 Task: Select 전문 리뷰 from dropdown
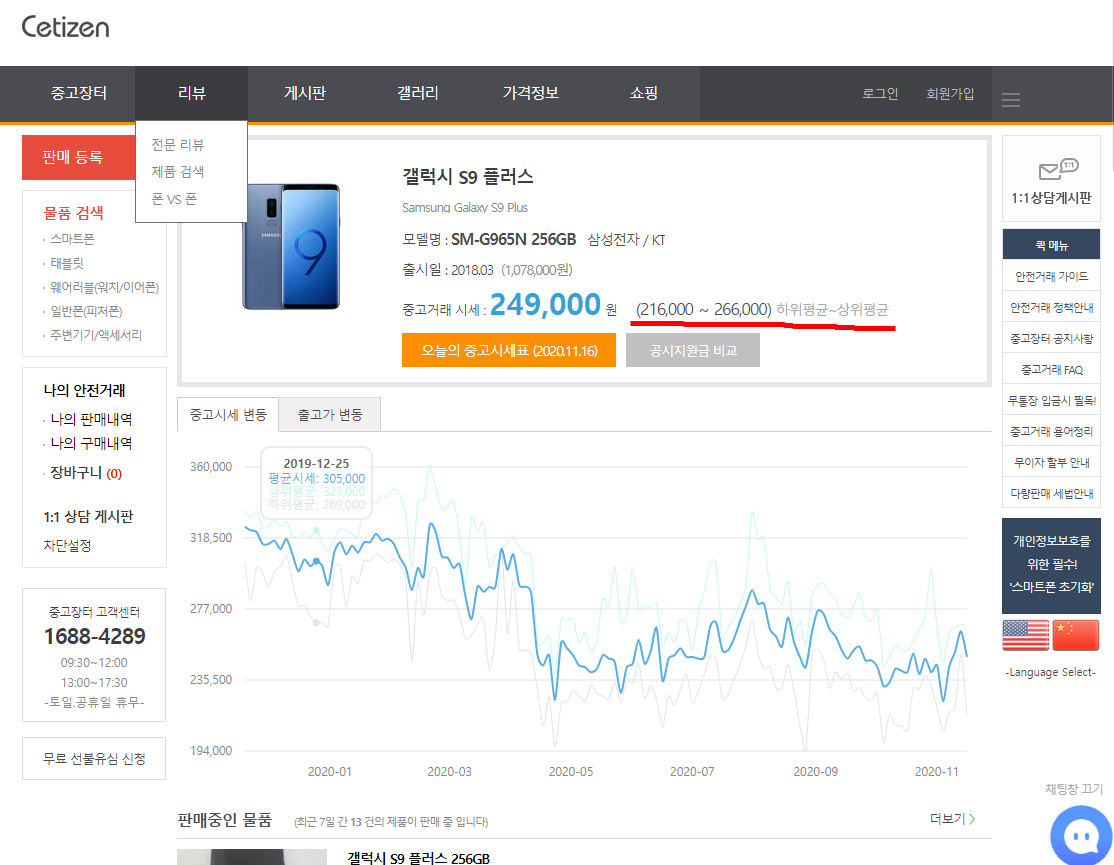178,145
